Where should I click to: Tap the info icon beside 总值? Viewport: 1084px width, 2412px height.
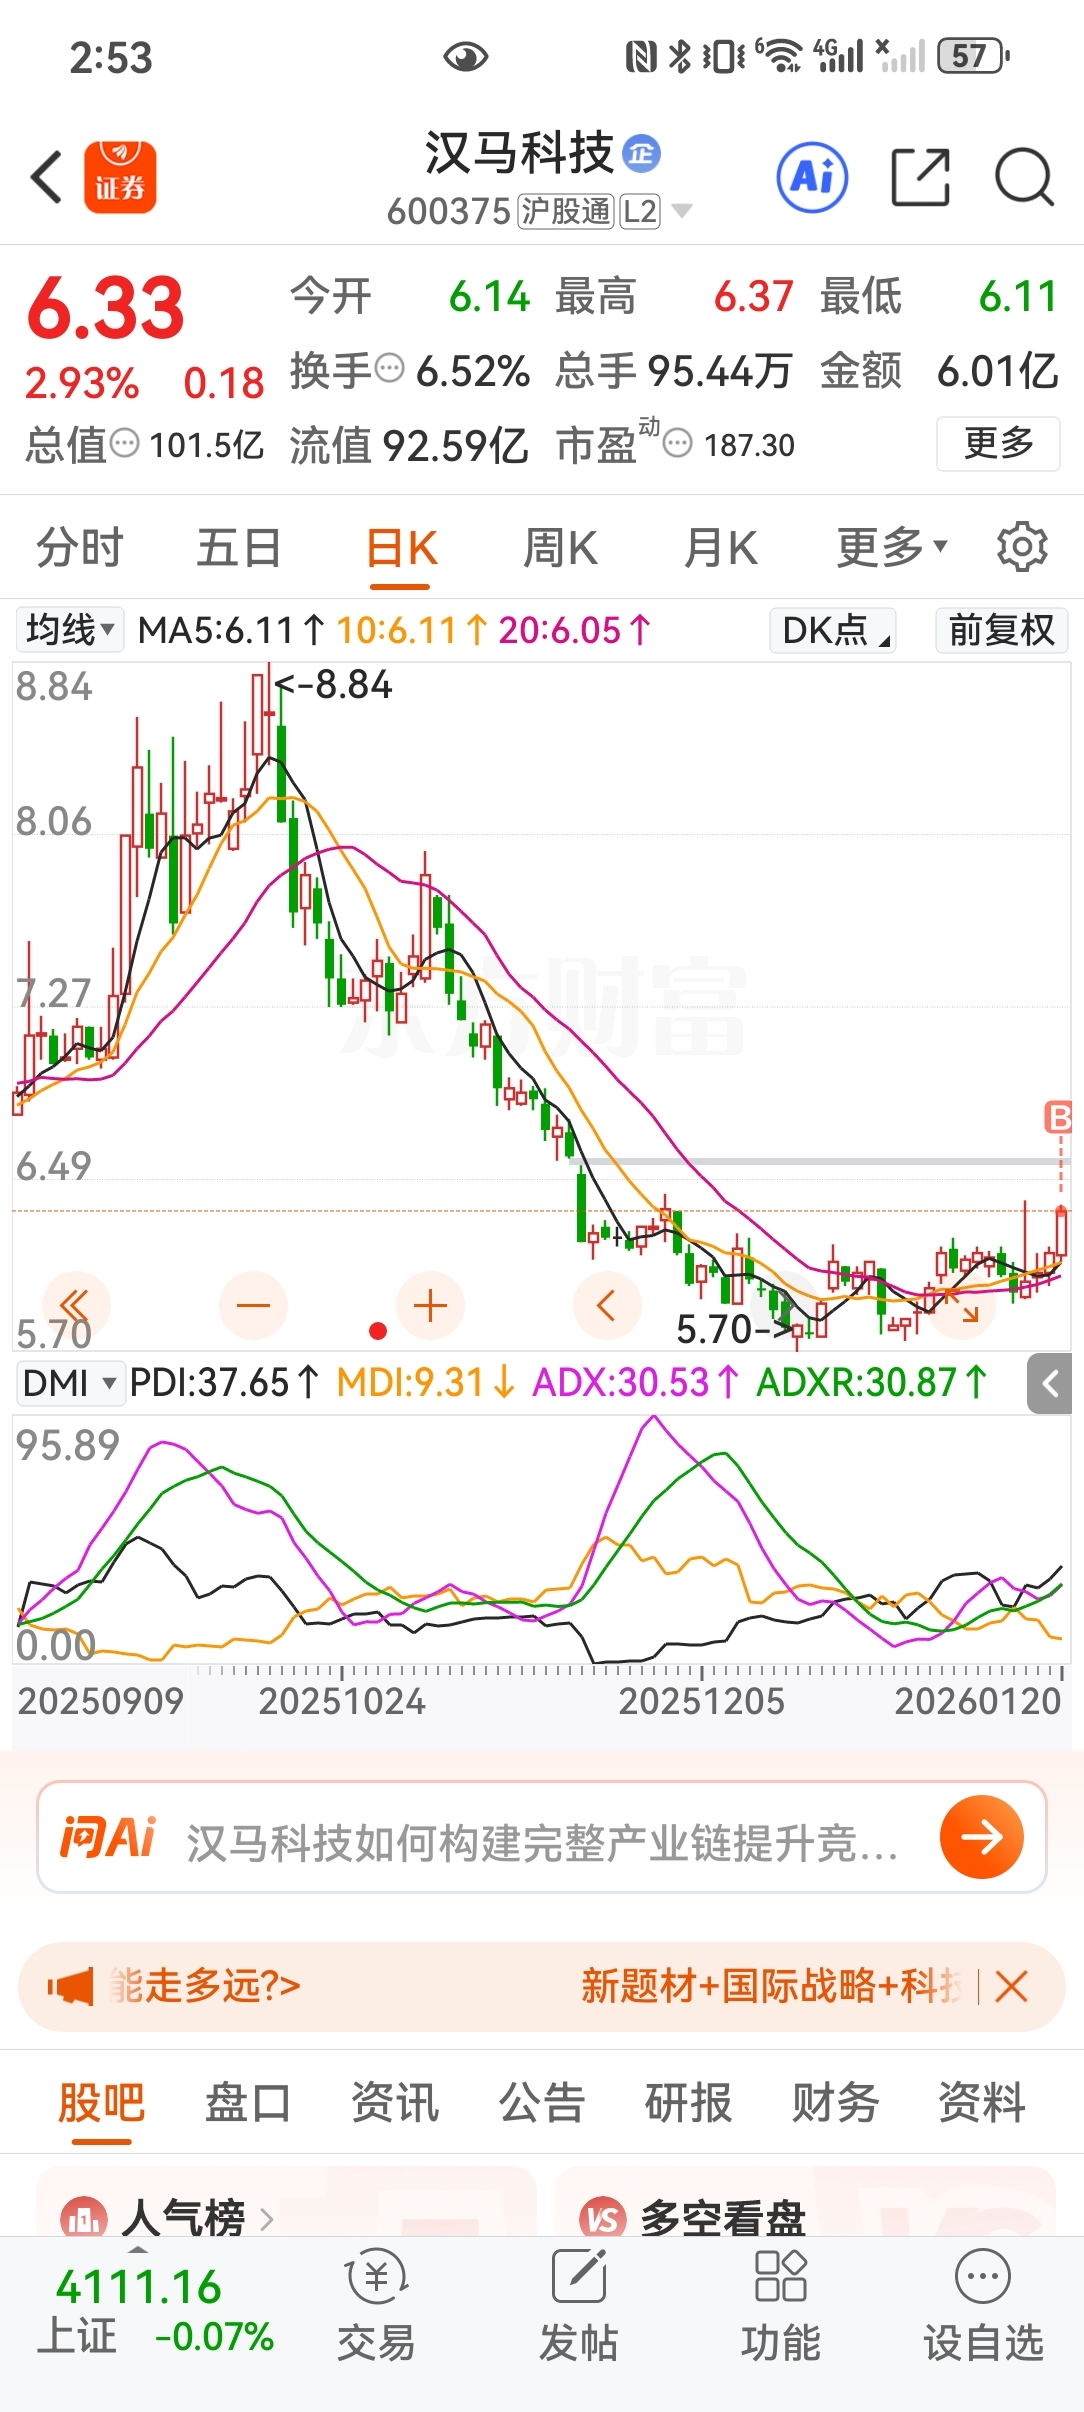124,443
